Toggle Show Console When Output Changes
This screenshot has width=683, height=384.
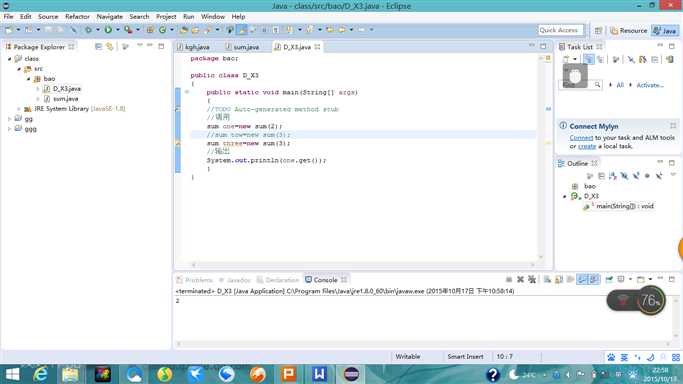tap(582, 280)
